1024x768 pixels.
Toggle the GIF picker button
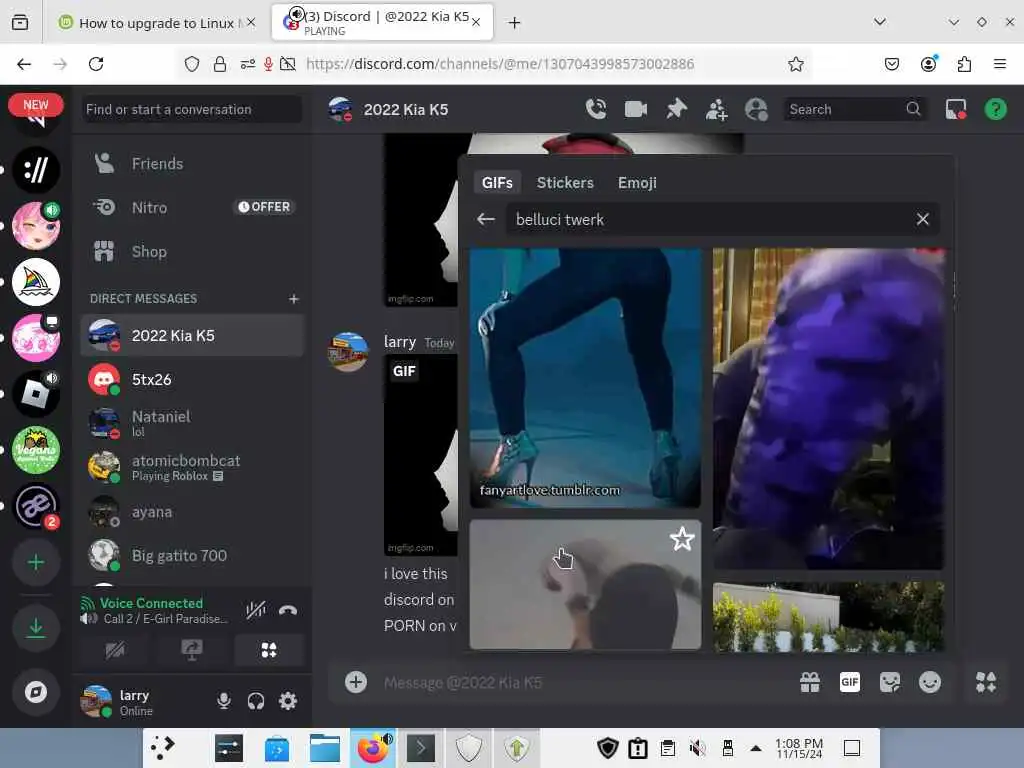coord(850,682)
